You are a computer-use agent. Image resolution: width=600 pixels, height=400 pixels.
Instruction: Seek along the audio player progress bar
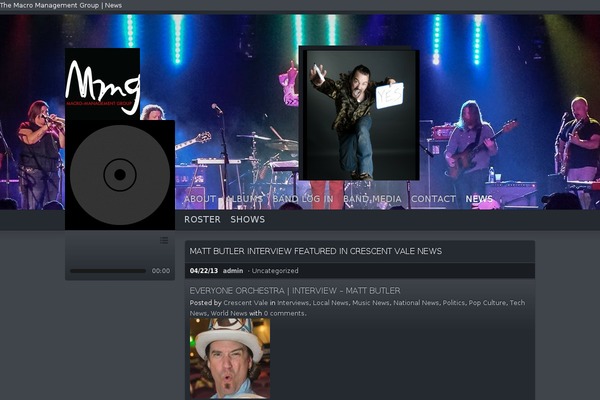click(x=108, y=271)
